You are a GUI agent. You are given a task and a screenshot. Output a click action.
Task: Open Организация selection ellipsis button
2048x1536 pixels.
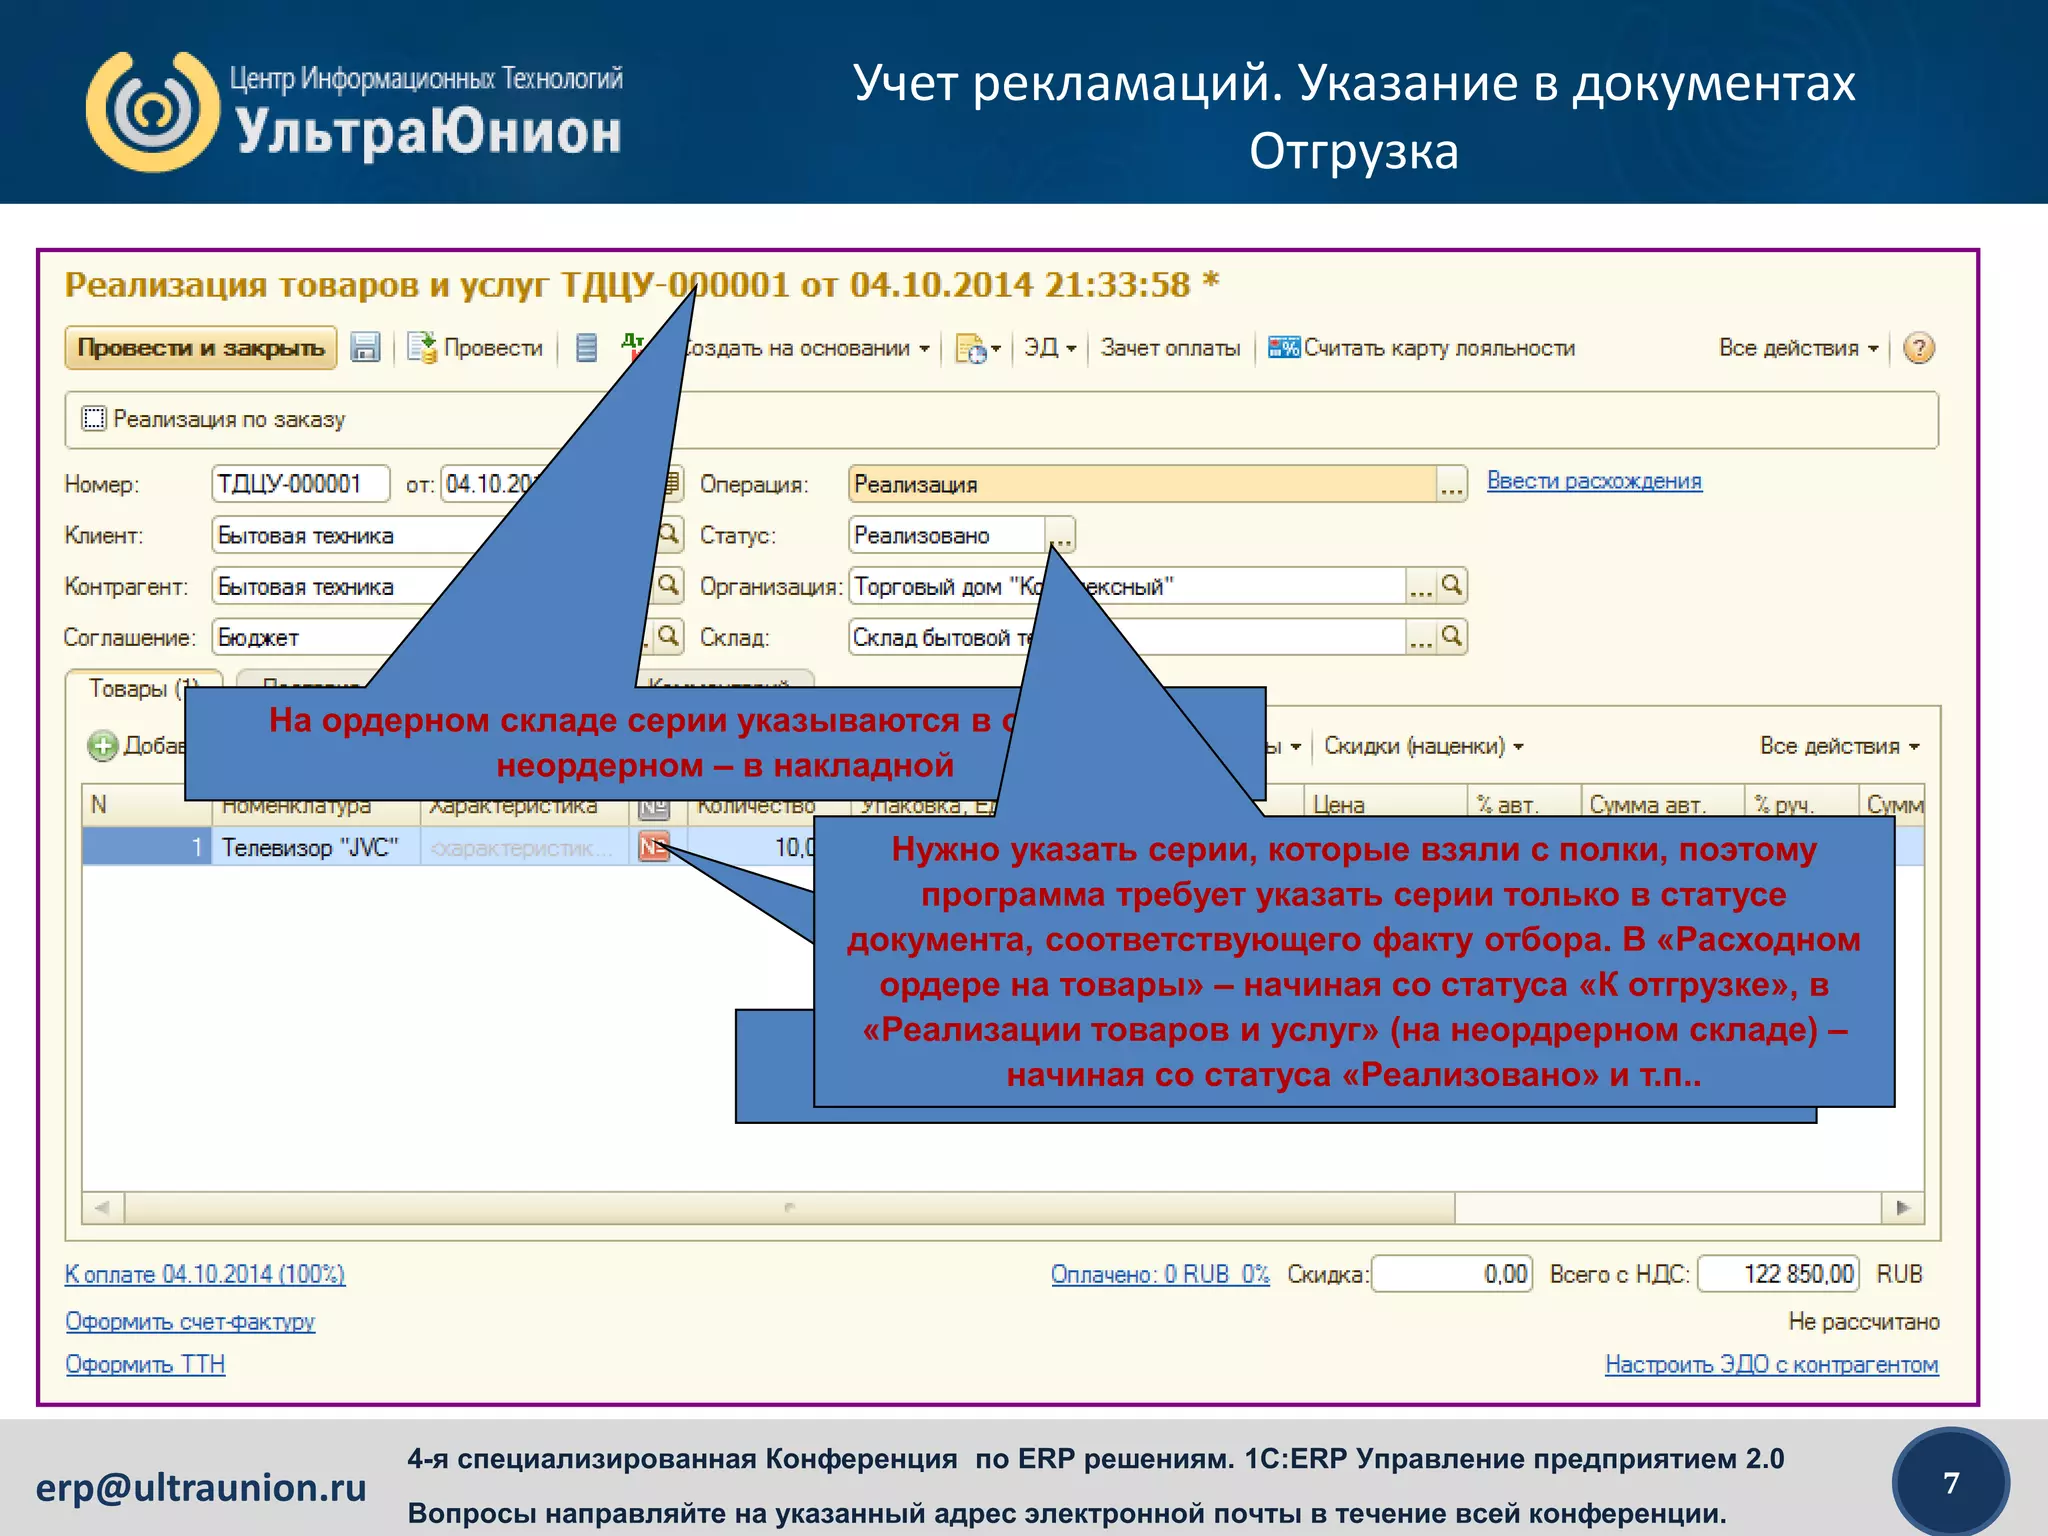(1421, 586)
